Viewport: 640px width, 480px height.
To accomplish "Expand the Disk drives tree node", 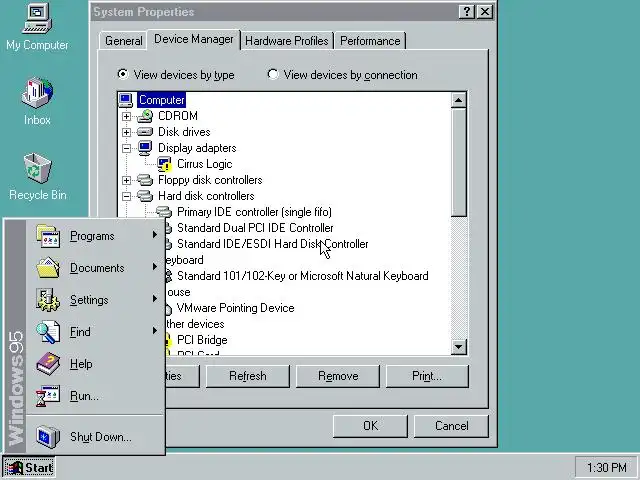I will pos(127,132).
